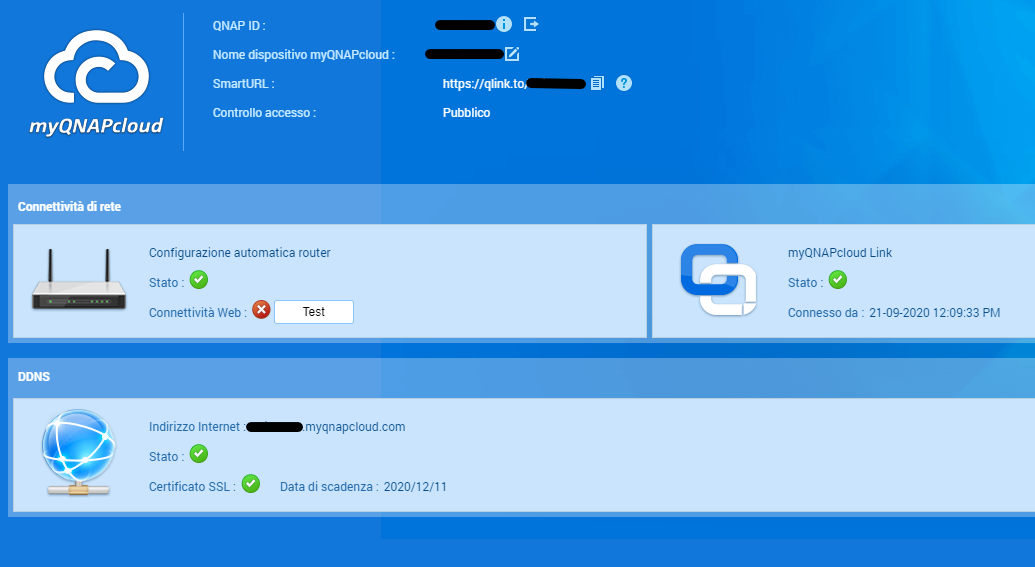
Task: Click the DDNS globe icon
Action: coord(79,452)
